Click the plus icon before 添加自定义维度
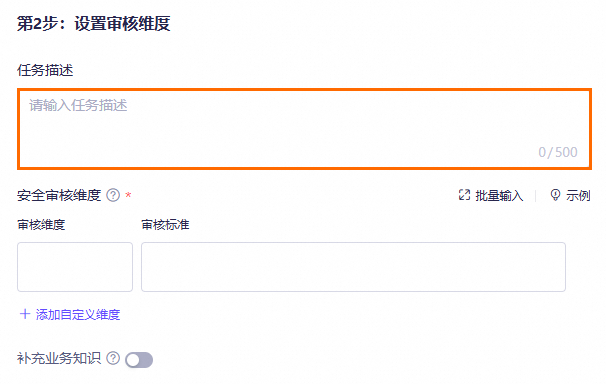The width and height of the screenshot is (606, 384). 25,314
